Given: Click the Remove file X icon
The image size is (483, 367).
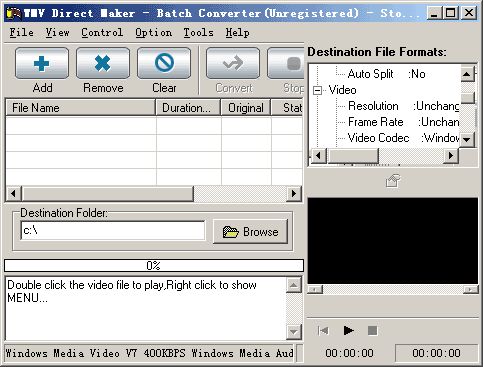Looking at the screenshot, I should tap(103, 63).
